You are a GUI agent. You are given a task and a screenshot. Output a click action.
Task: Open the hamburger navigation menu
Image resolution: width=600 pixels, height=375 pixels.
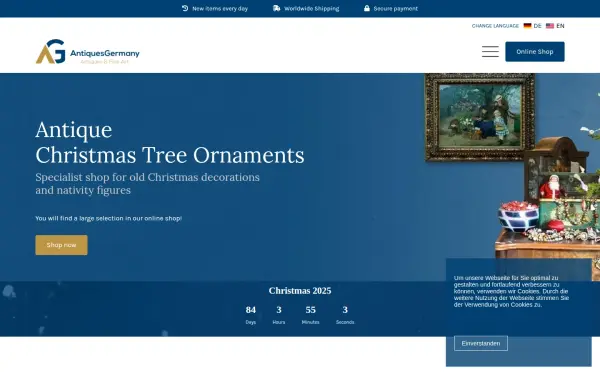pyautogui.click(x=490, y=51)
